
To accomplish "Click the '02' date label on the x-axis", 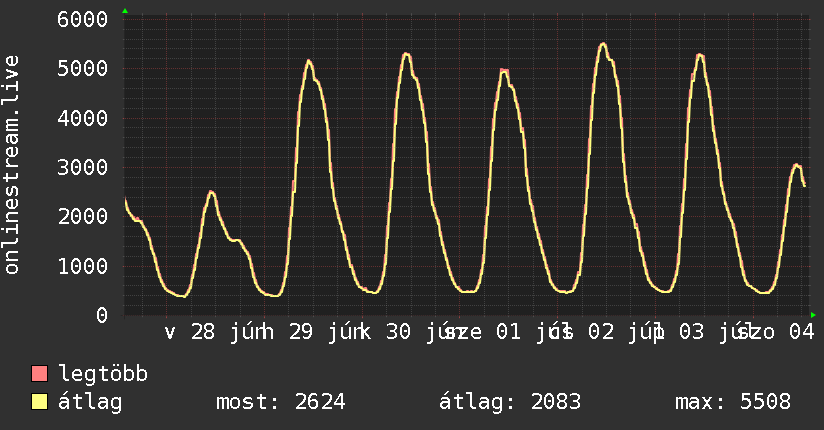I will [x=601, y=332].
